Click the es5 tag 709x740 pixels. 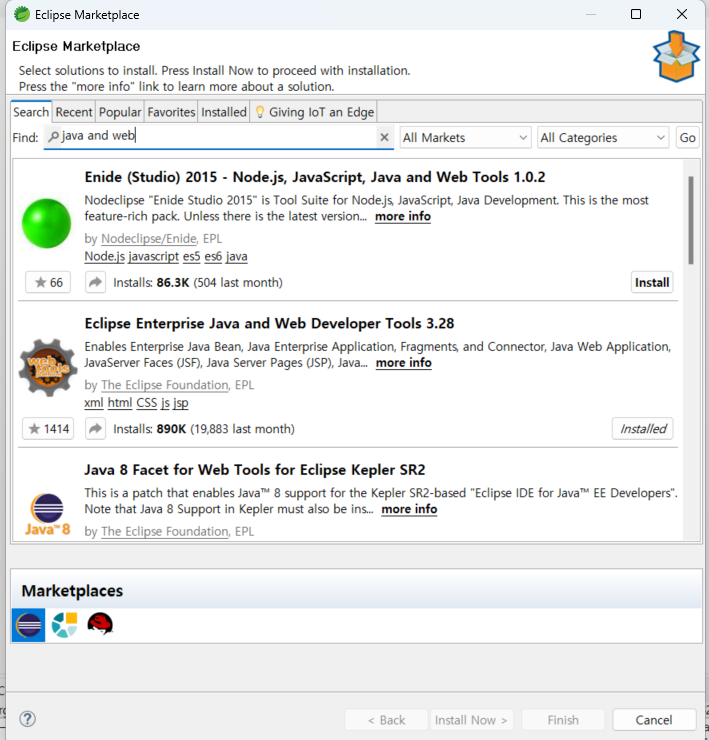pyautogui.click(x=192, y=256)
